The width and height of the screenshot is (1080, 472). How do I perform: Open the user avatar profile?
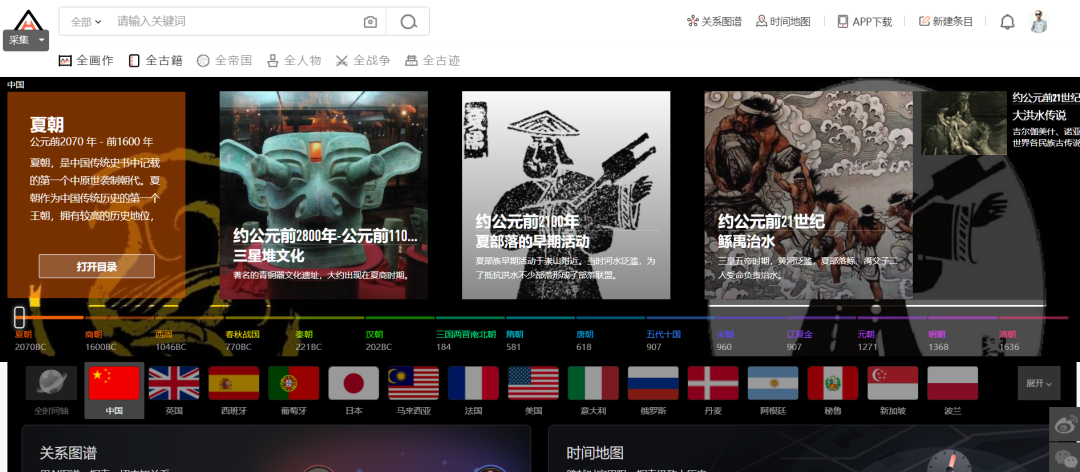pos(1040,21)
